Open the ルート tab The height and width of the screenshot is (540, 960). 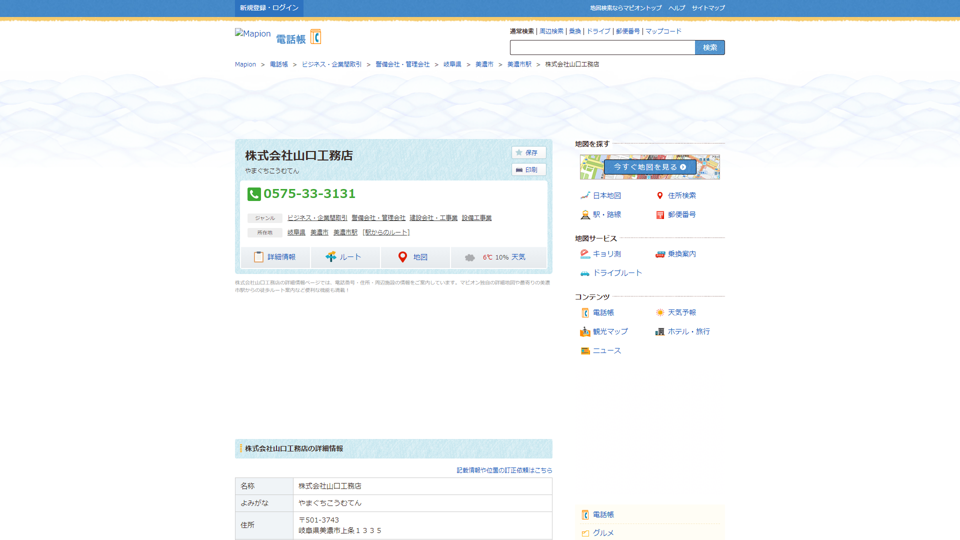(x=344, y=257)
